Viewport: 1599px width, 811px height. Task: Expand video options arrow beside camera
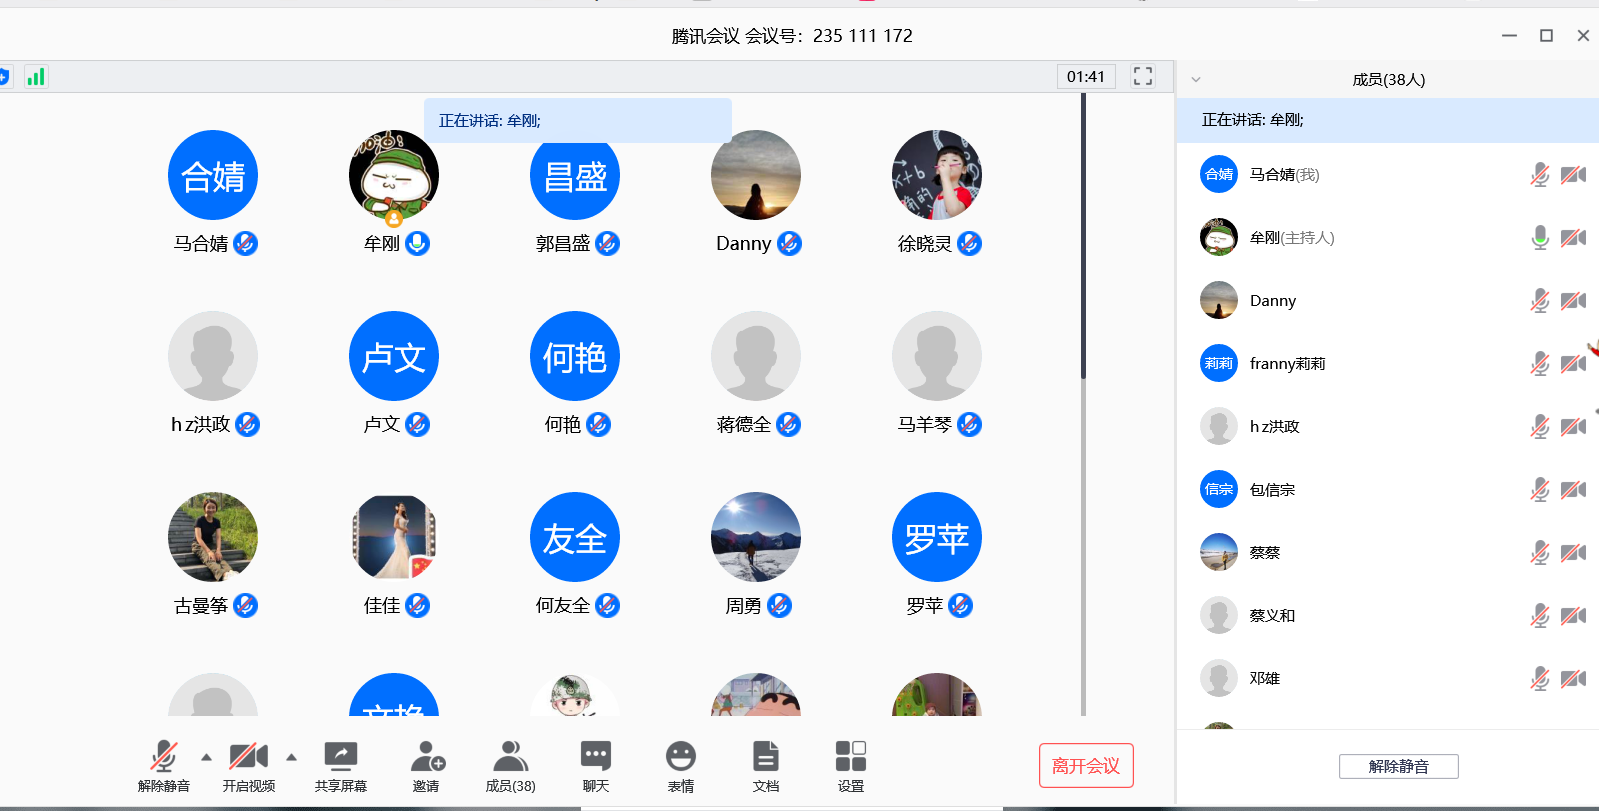(292, 757)
